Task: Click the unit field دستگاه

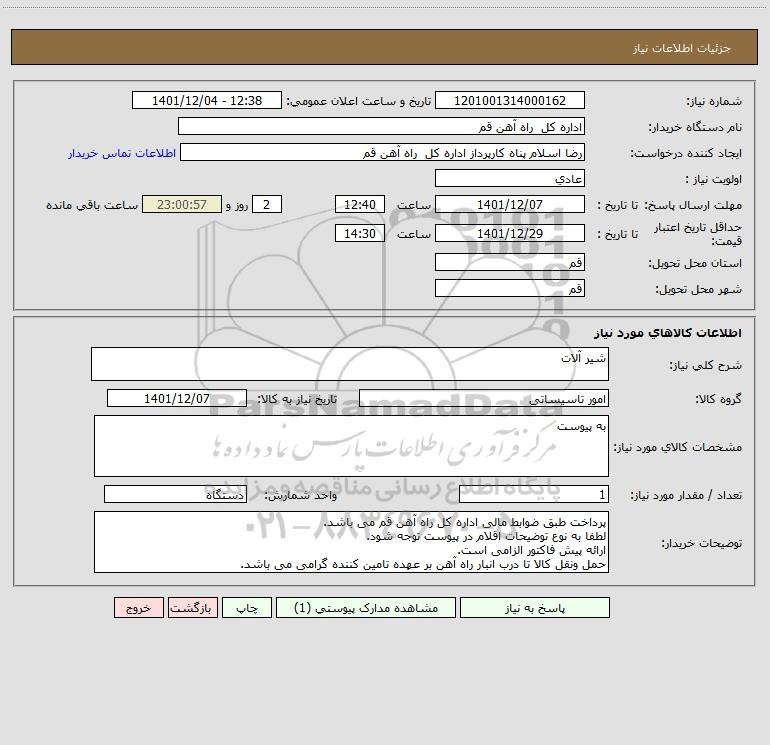Action: click(x=175, y=495)
